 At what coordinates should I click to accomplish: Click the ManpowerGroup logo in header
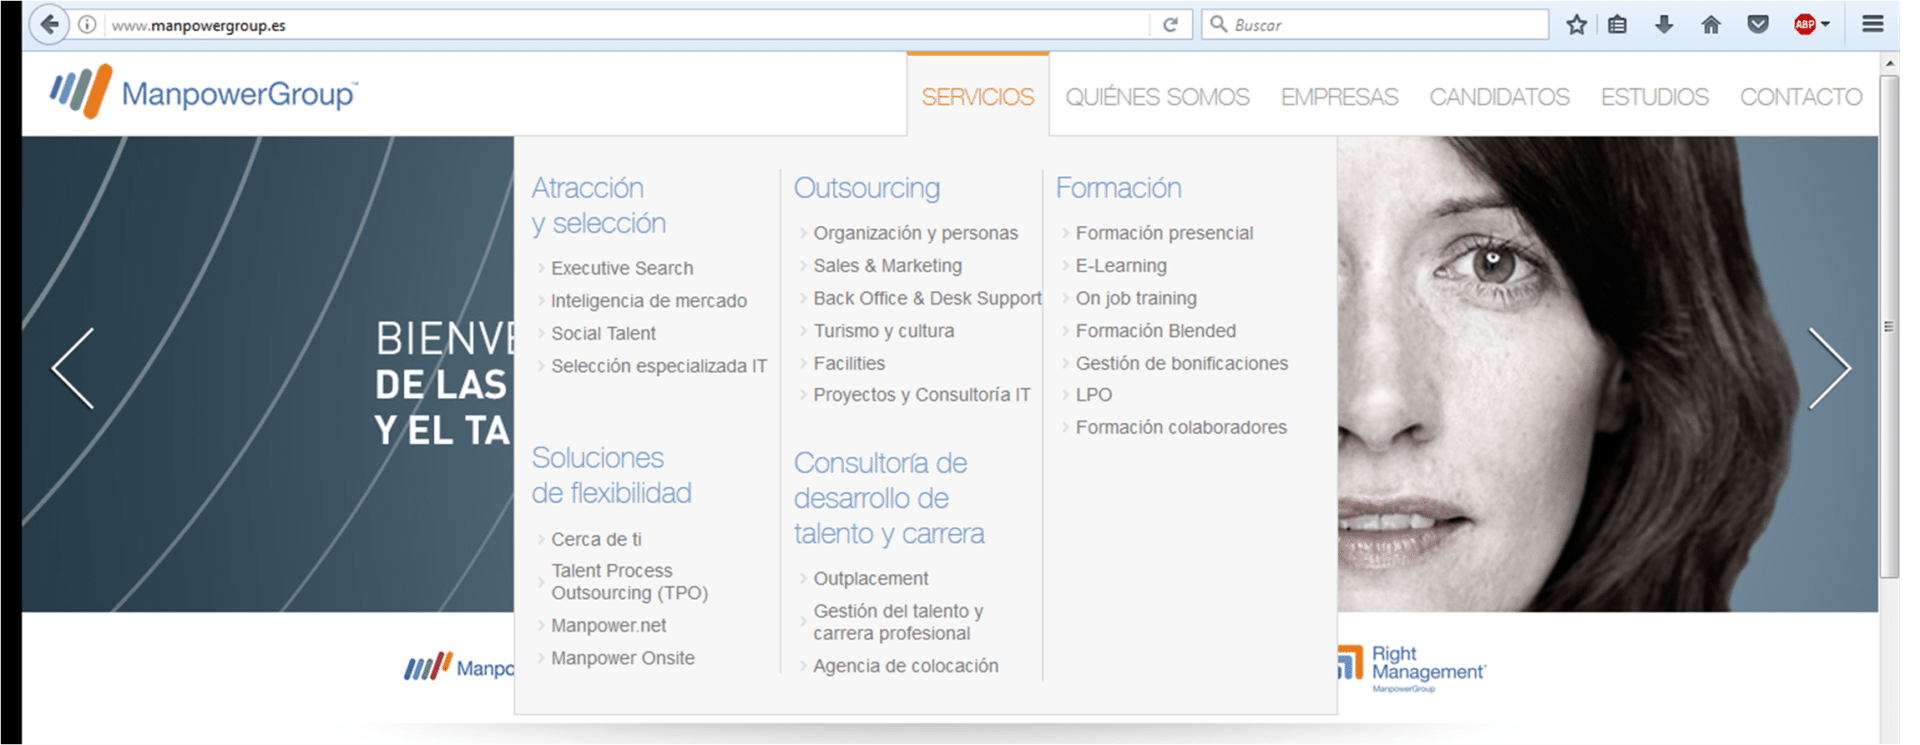(204, 92)
